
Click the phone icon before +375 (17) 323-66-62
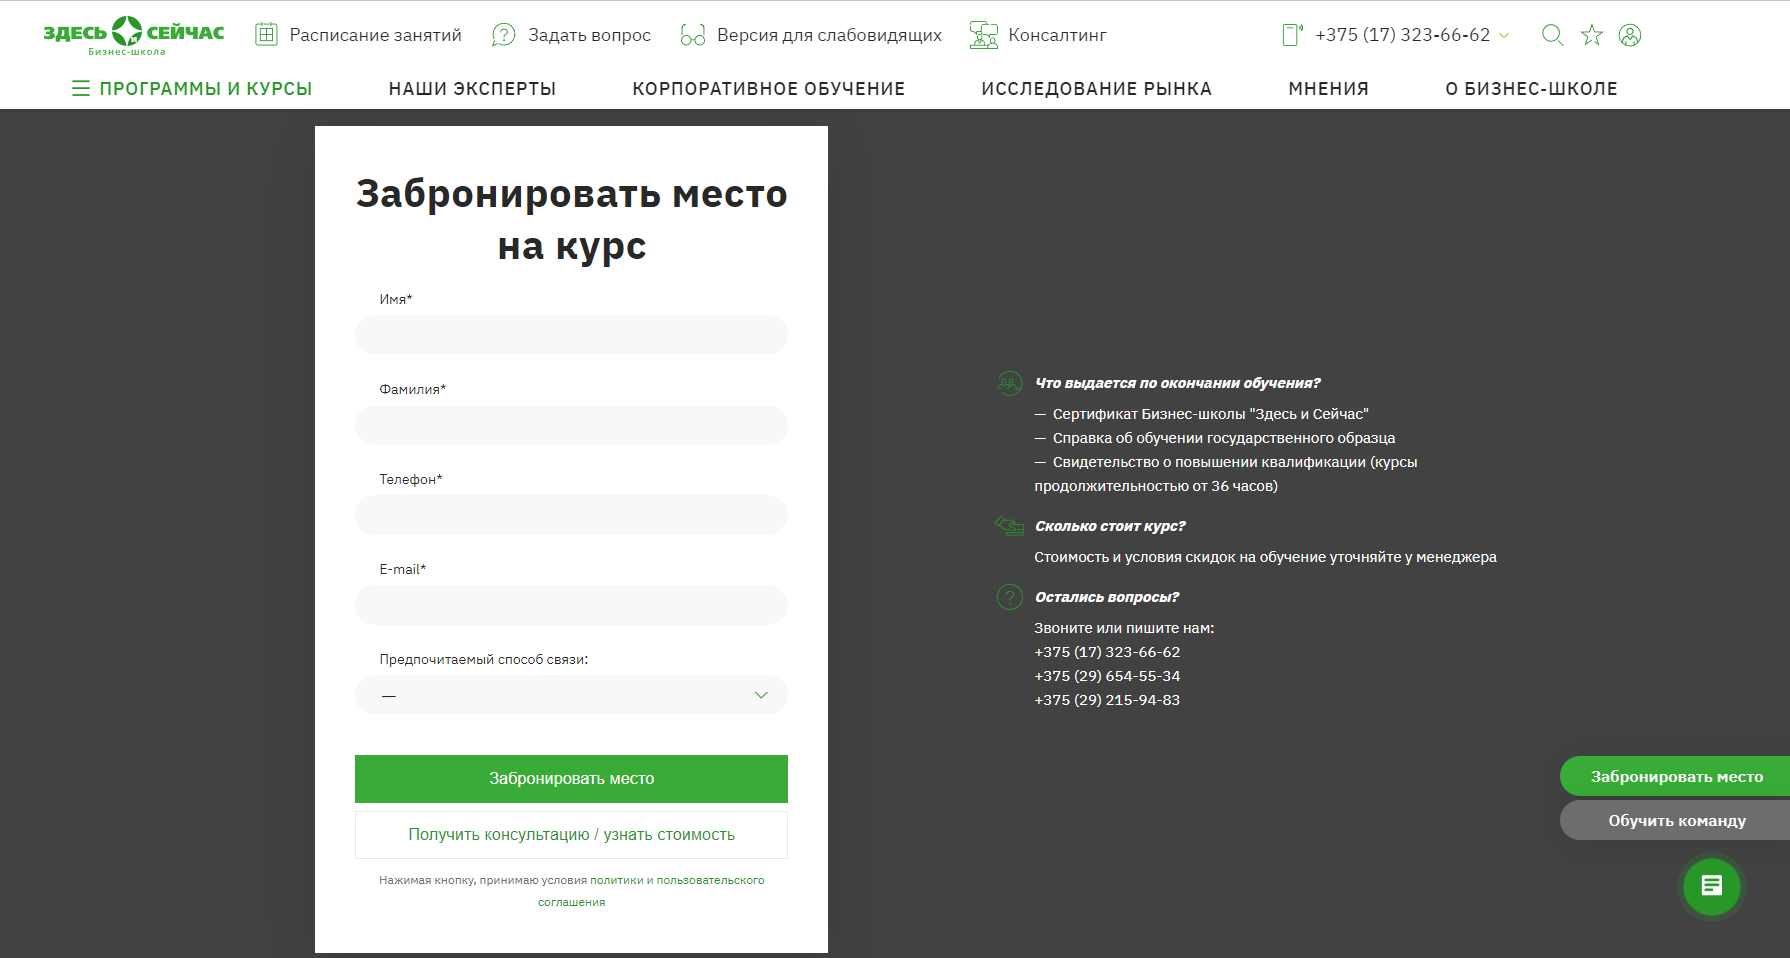[1292, 35]
